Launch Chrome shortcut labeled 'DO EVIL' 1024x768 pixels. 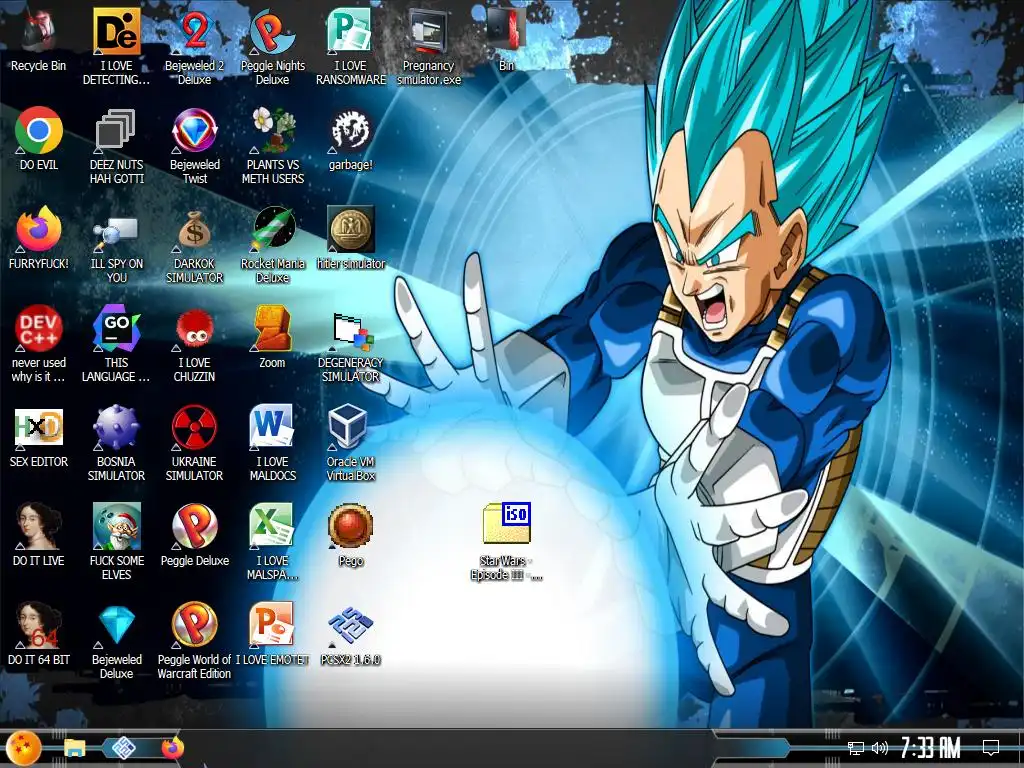coord(39,130)
